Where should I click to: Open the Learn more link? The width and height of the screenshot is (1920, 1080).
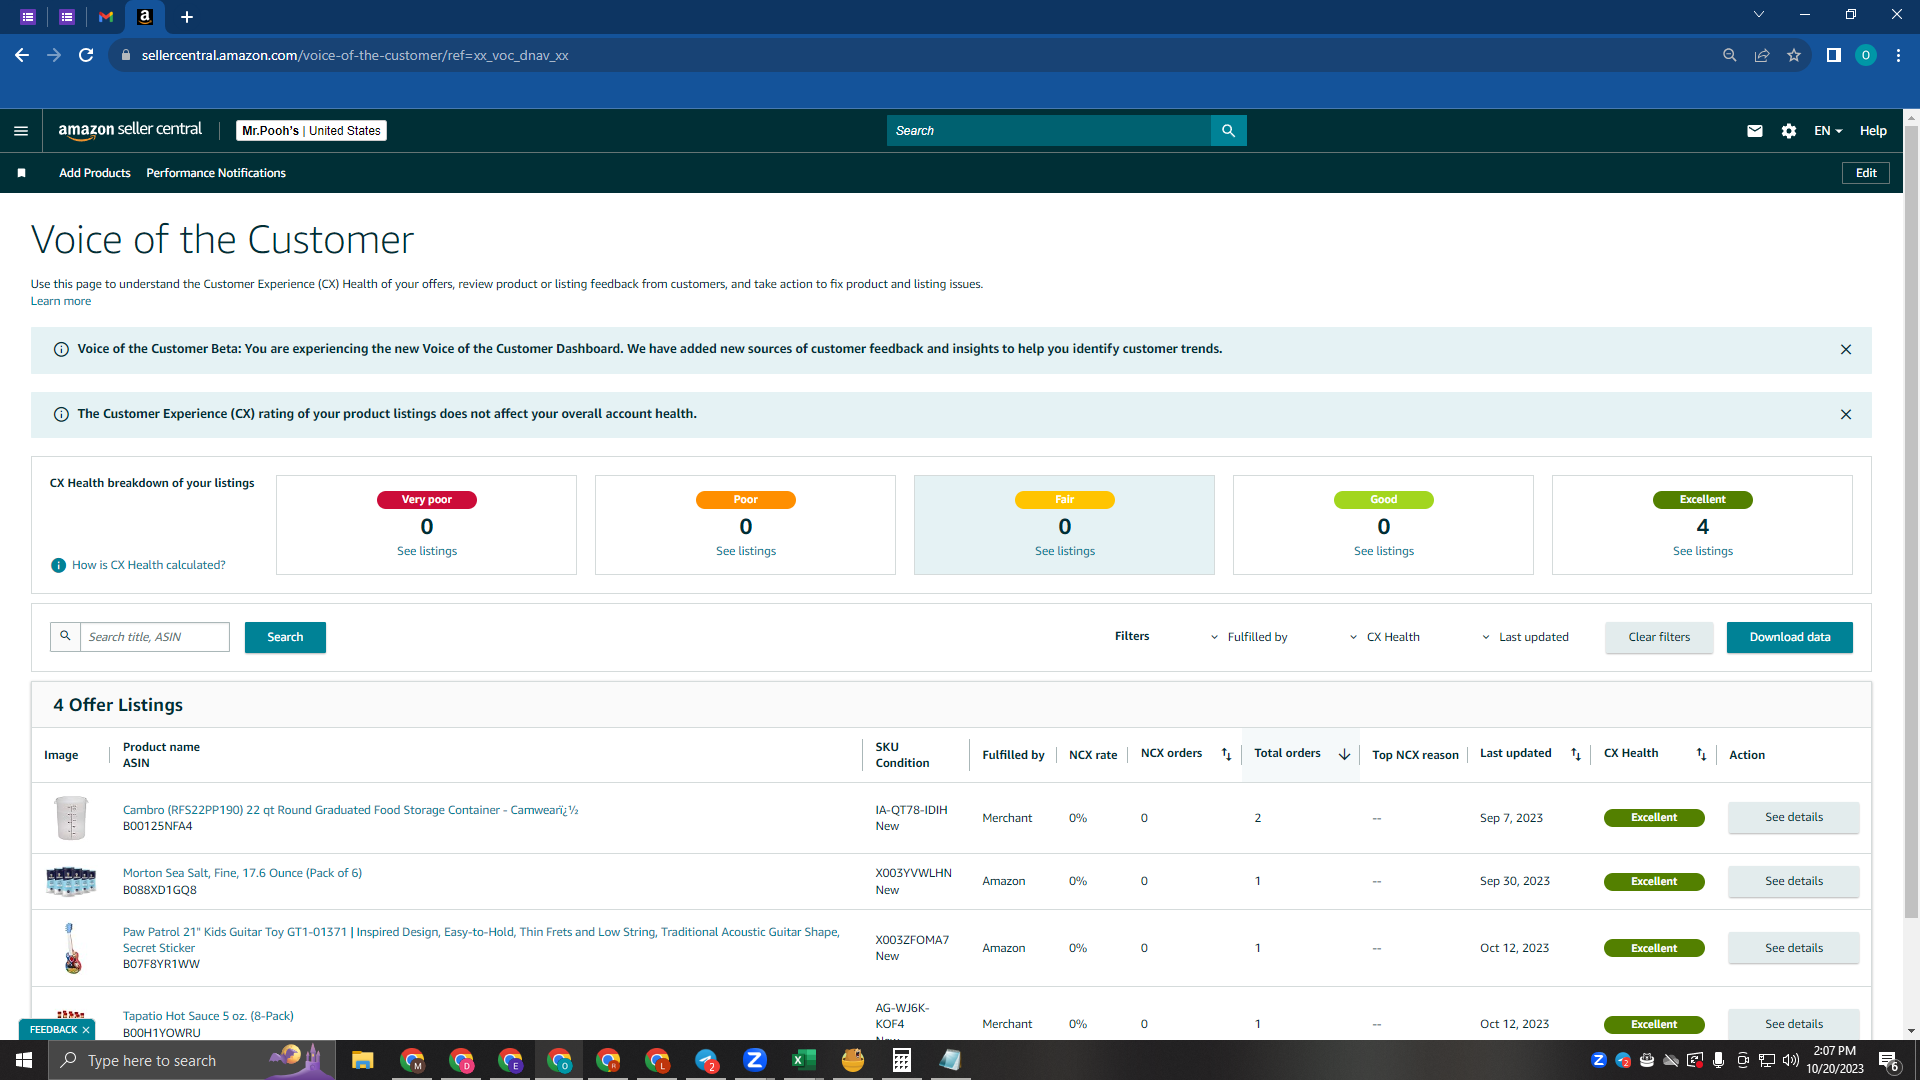(x=61, y=301)
